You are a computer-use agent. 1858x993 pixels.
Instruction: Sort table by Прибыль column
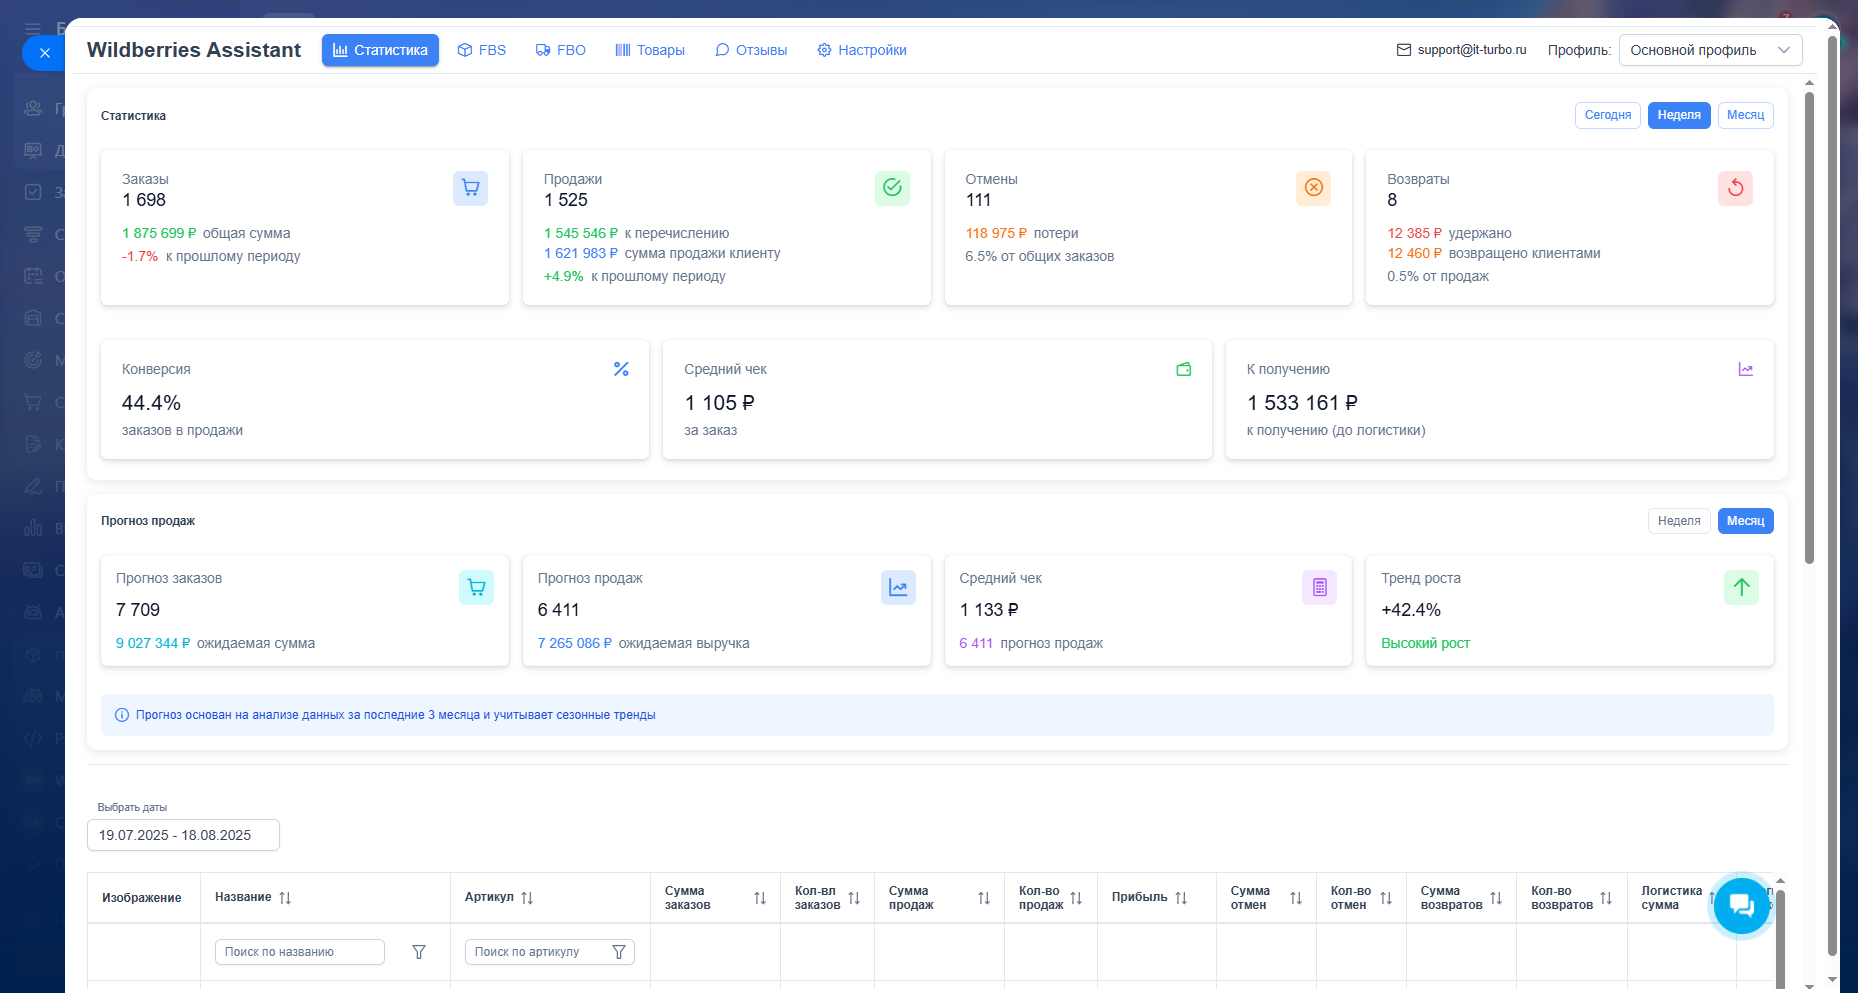click(1181, 898)
